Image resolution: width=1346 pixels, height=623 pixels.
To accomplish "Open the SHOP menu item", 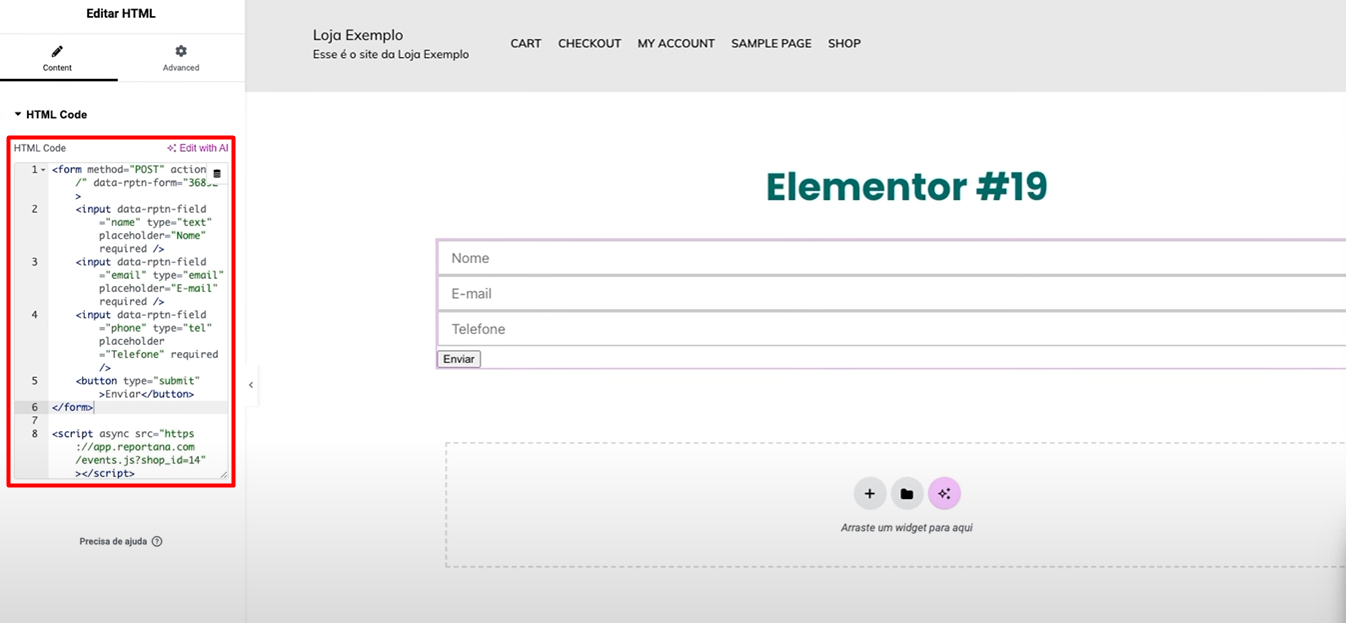I will (x=844, y=44).
